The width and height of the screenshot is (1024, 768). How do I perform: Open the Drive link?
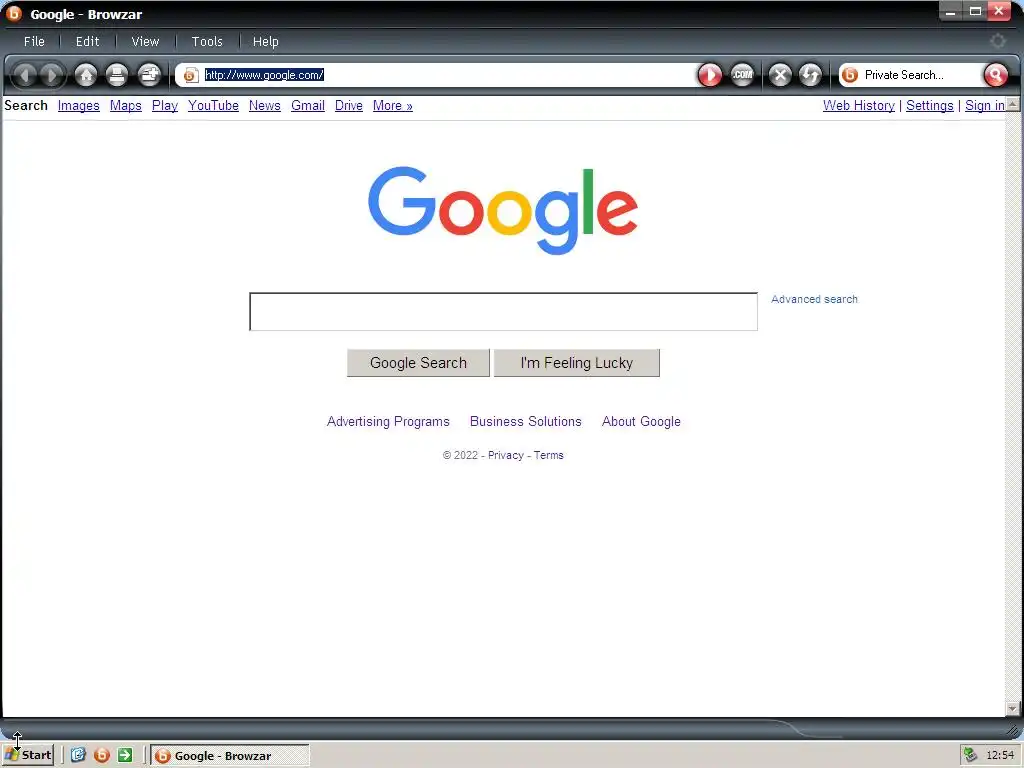[x=349, y=106]
